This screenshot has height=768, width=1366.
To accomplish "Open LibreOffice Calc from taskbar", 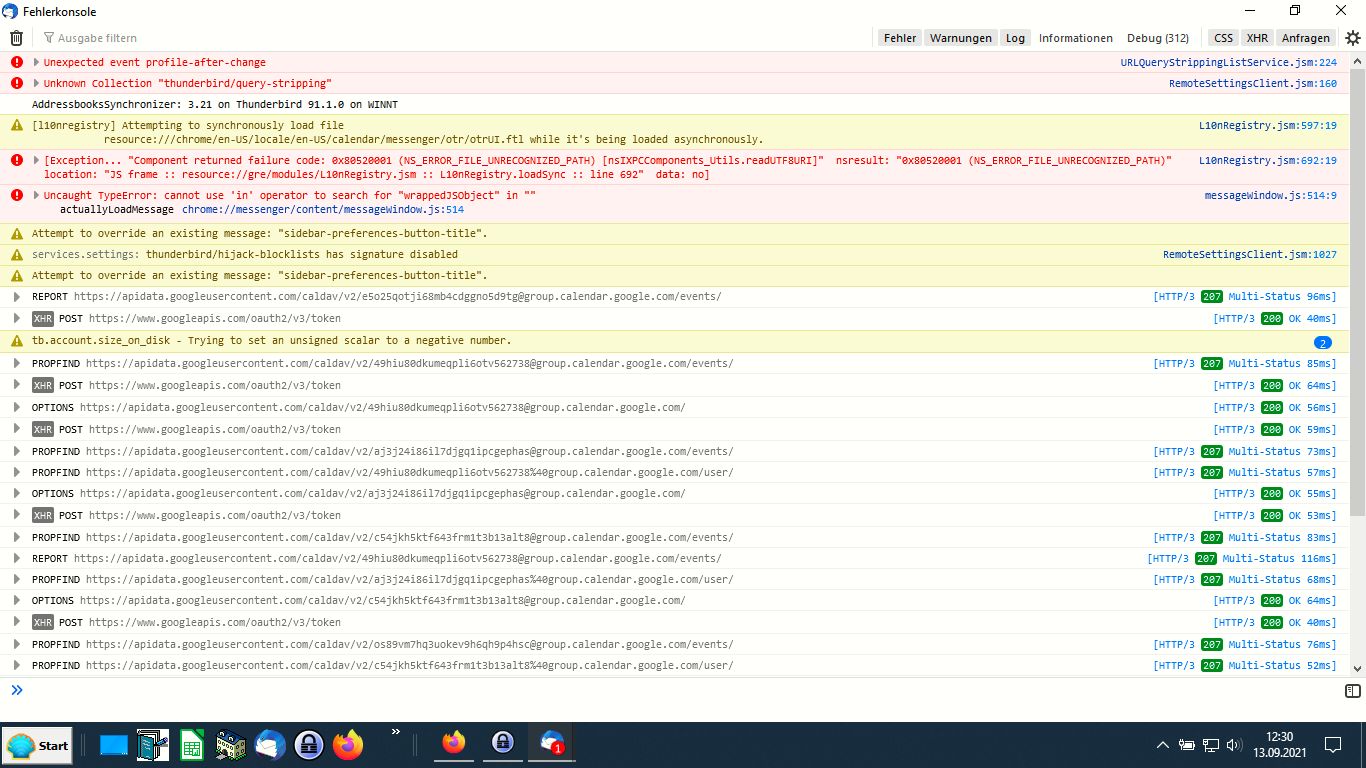I will point(192,745).
